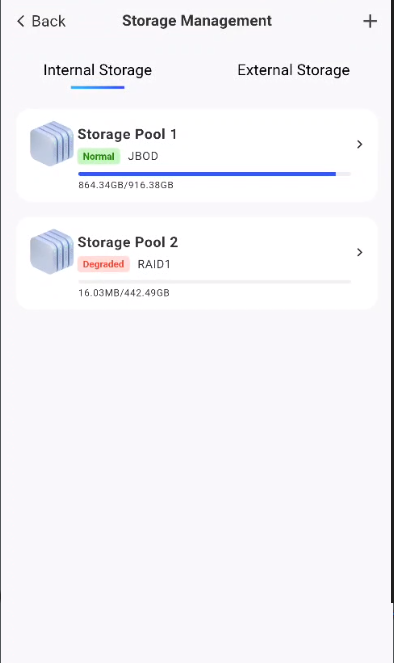The image size is (394, 663).
Task: Tap the plus icon to add storage
Action: coord(370,21)
